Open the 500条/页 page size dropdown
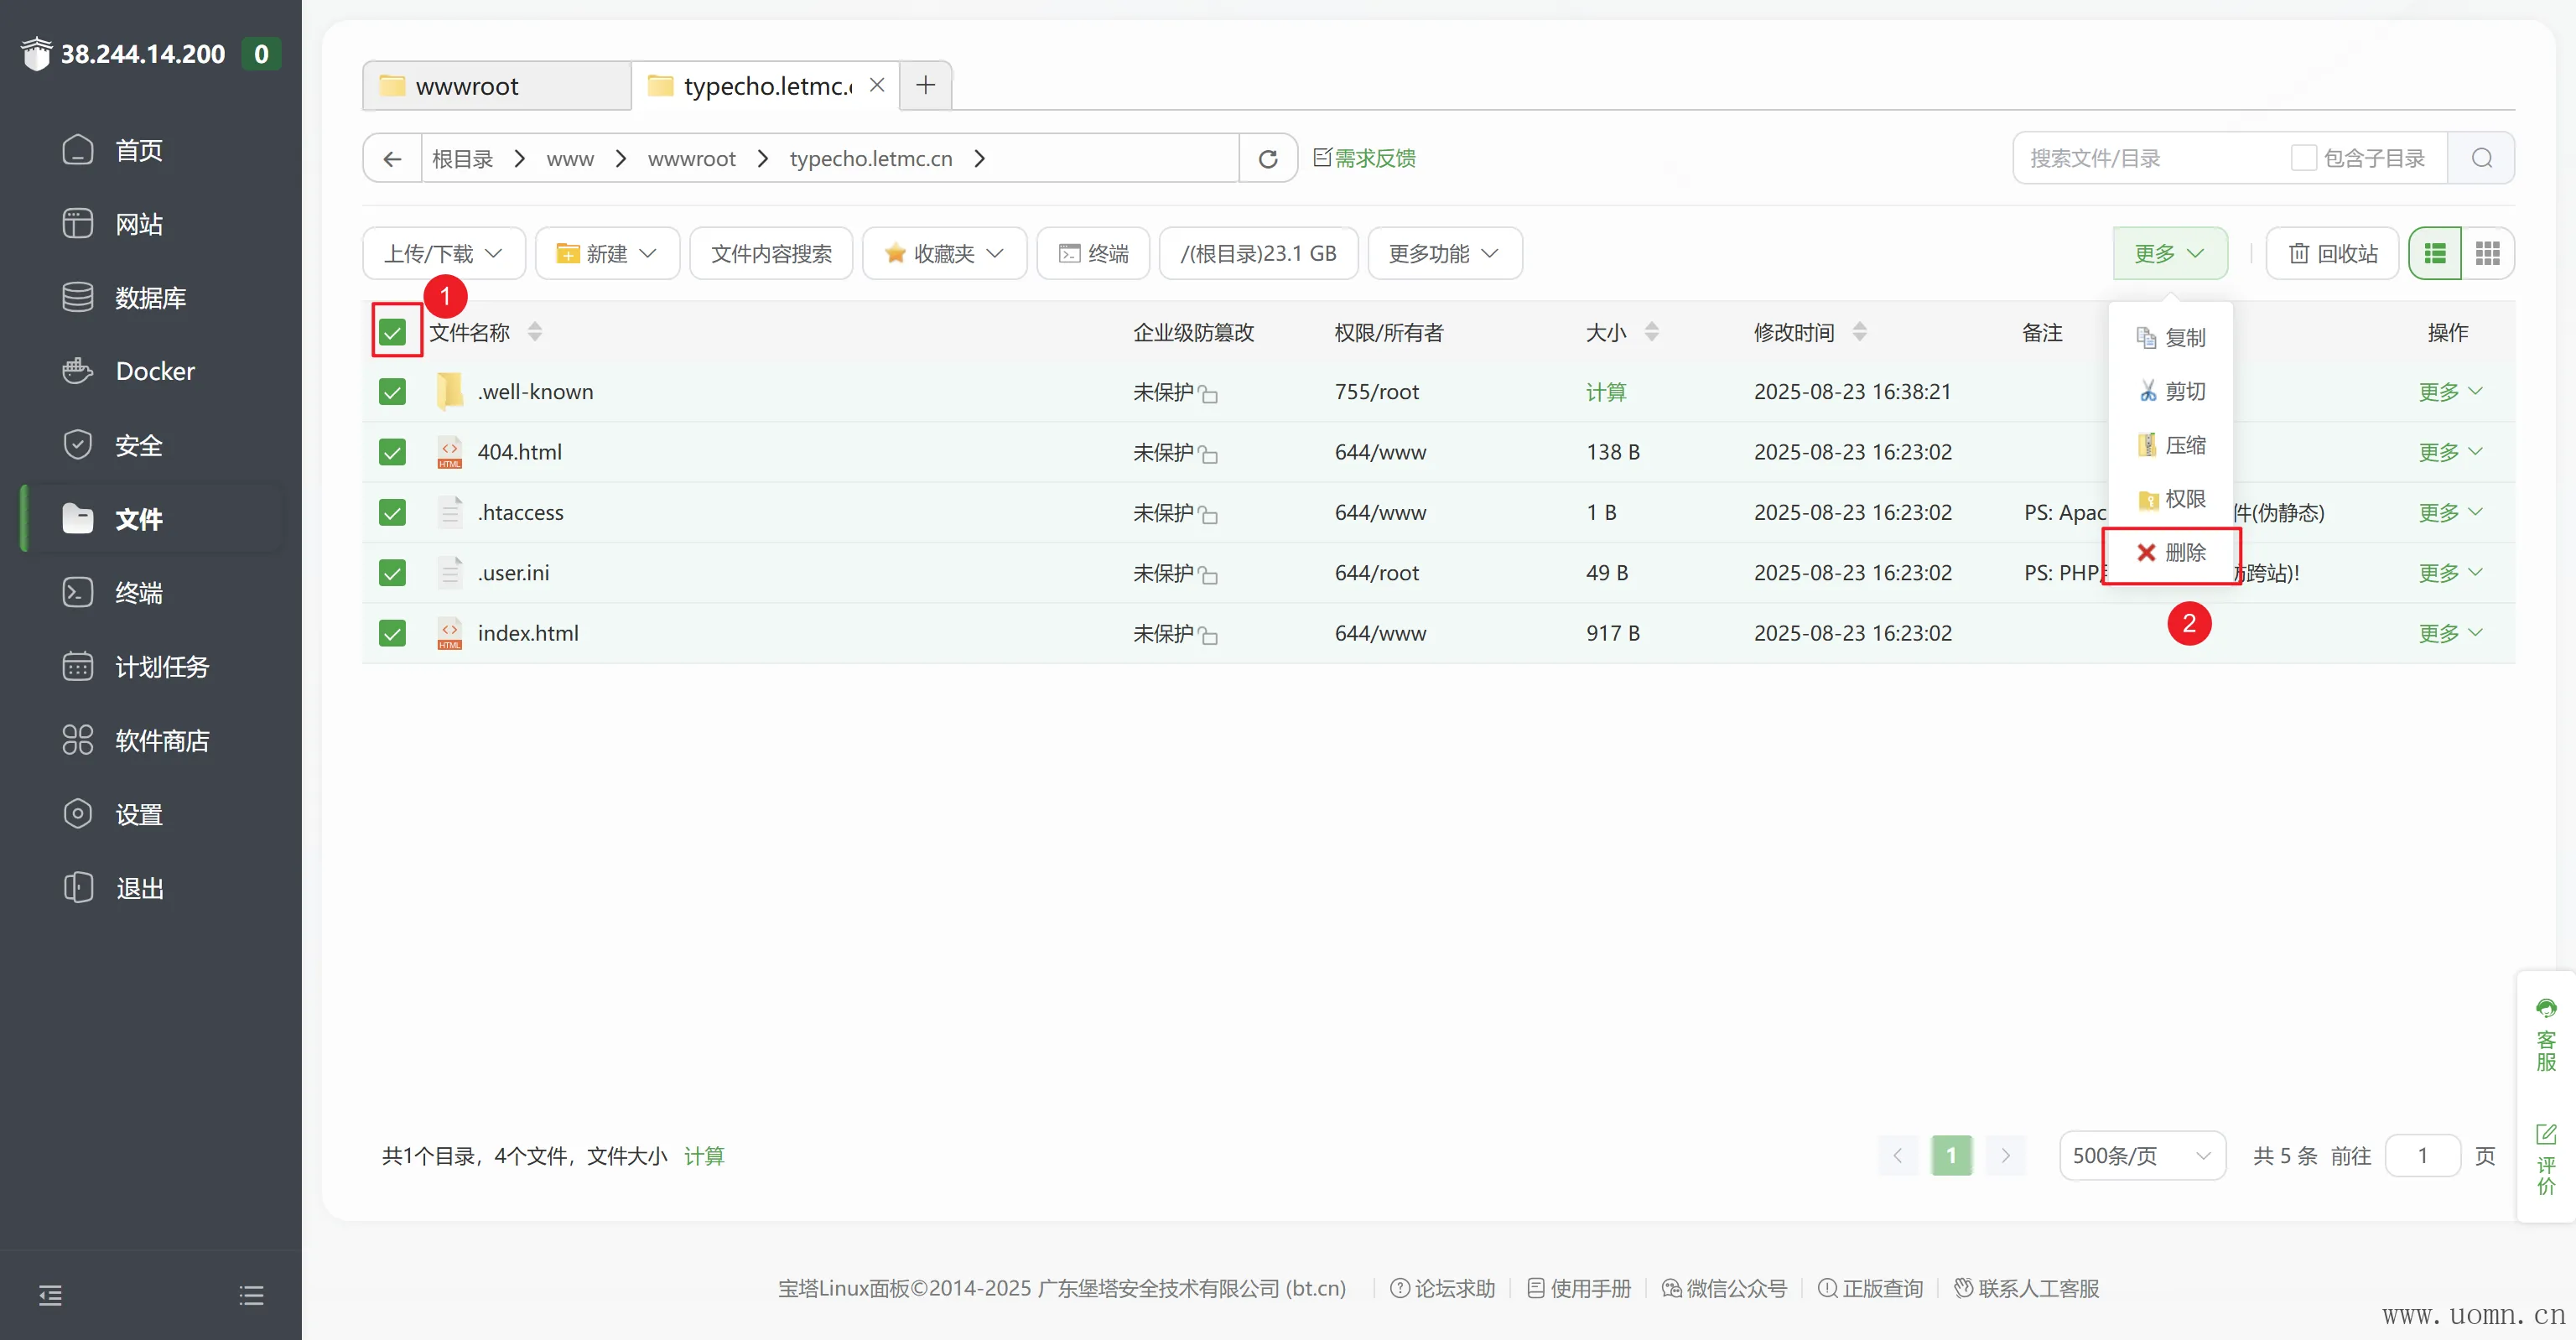Screen dimensions: 2576x1340 coord(2141,1155)
